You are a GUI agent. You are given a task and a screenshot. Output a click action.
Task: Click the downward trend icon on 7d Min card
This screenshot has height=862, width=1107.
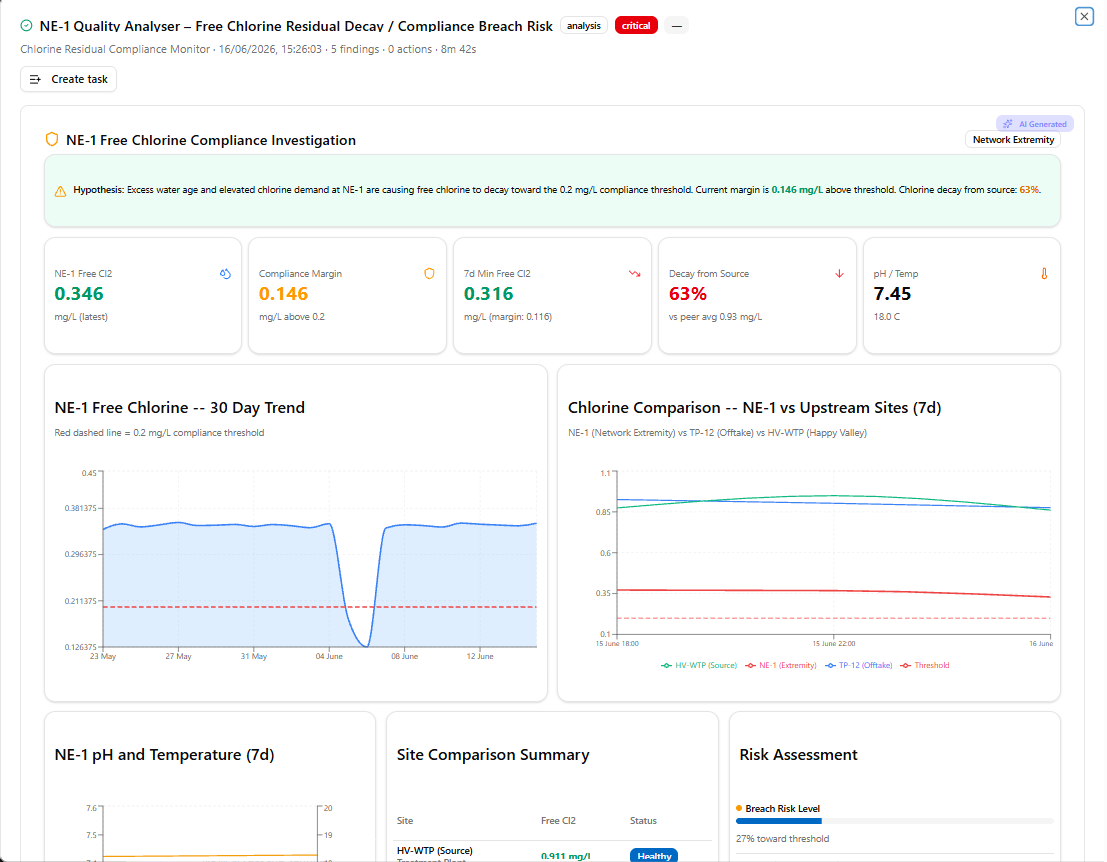[x=635, y=274]
